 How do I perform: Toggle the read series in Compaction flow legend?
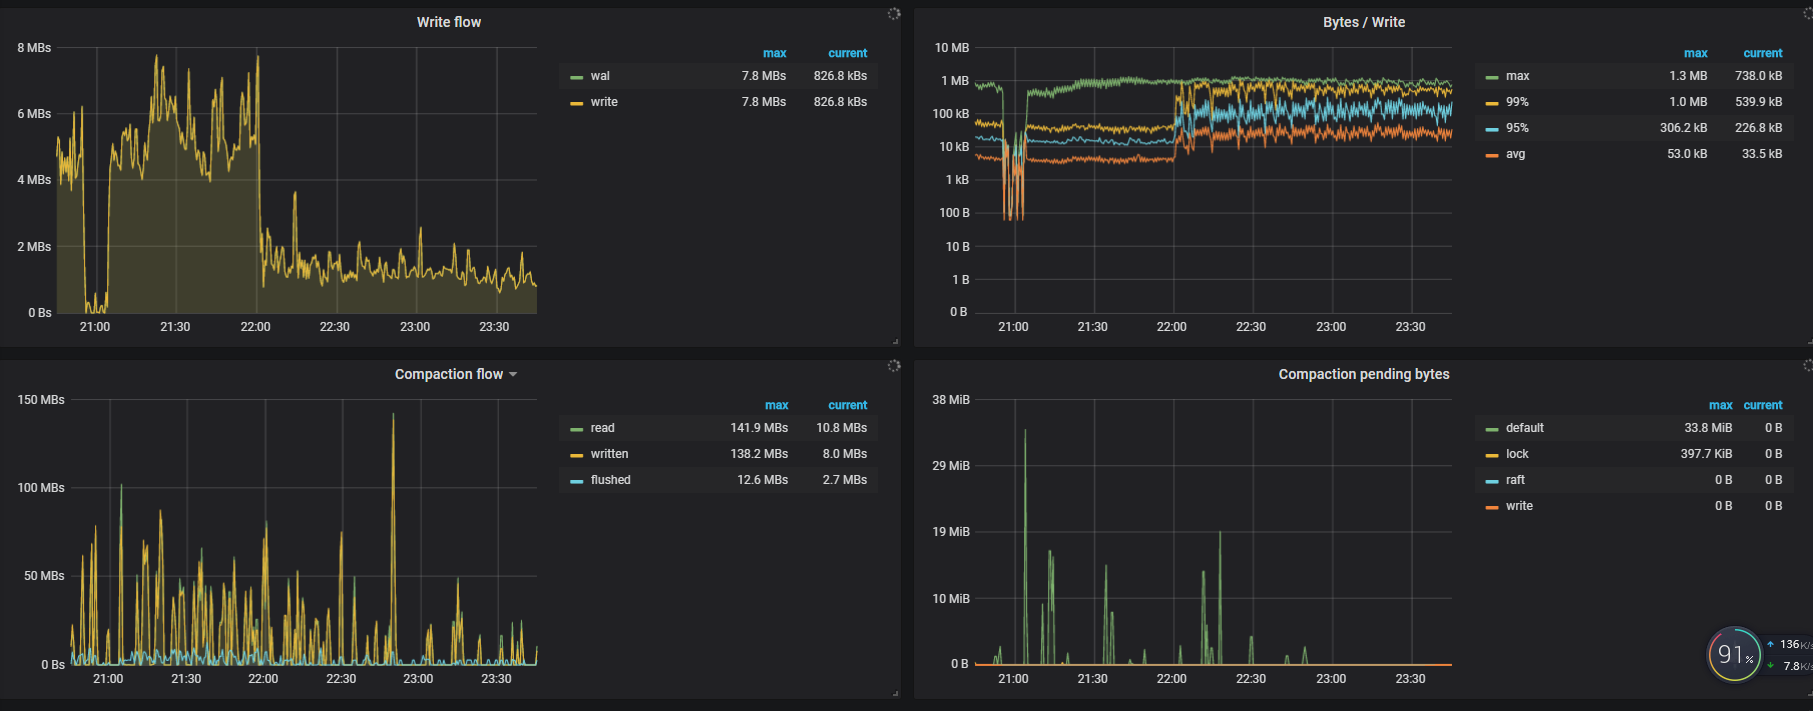[x=602, y=428]
